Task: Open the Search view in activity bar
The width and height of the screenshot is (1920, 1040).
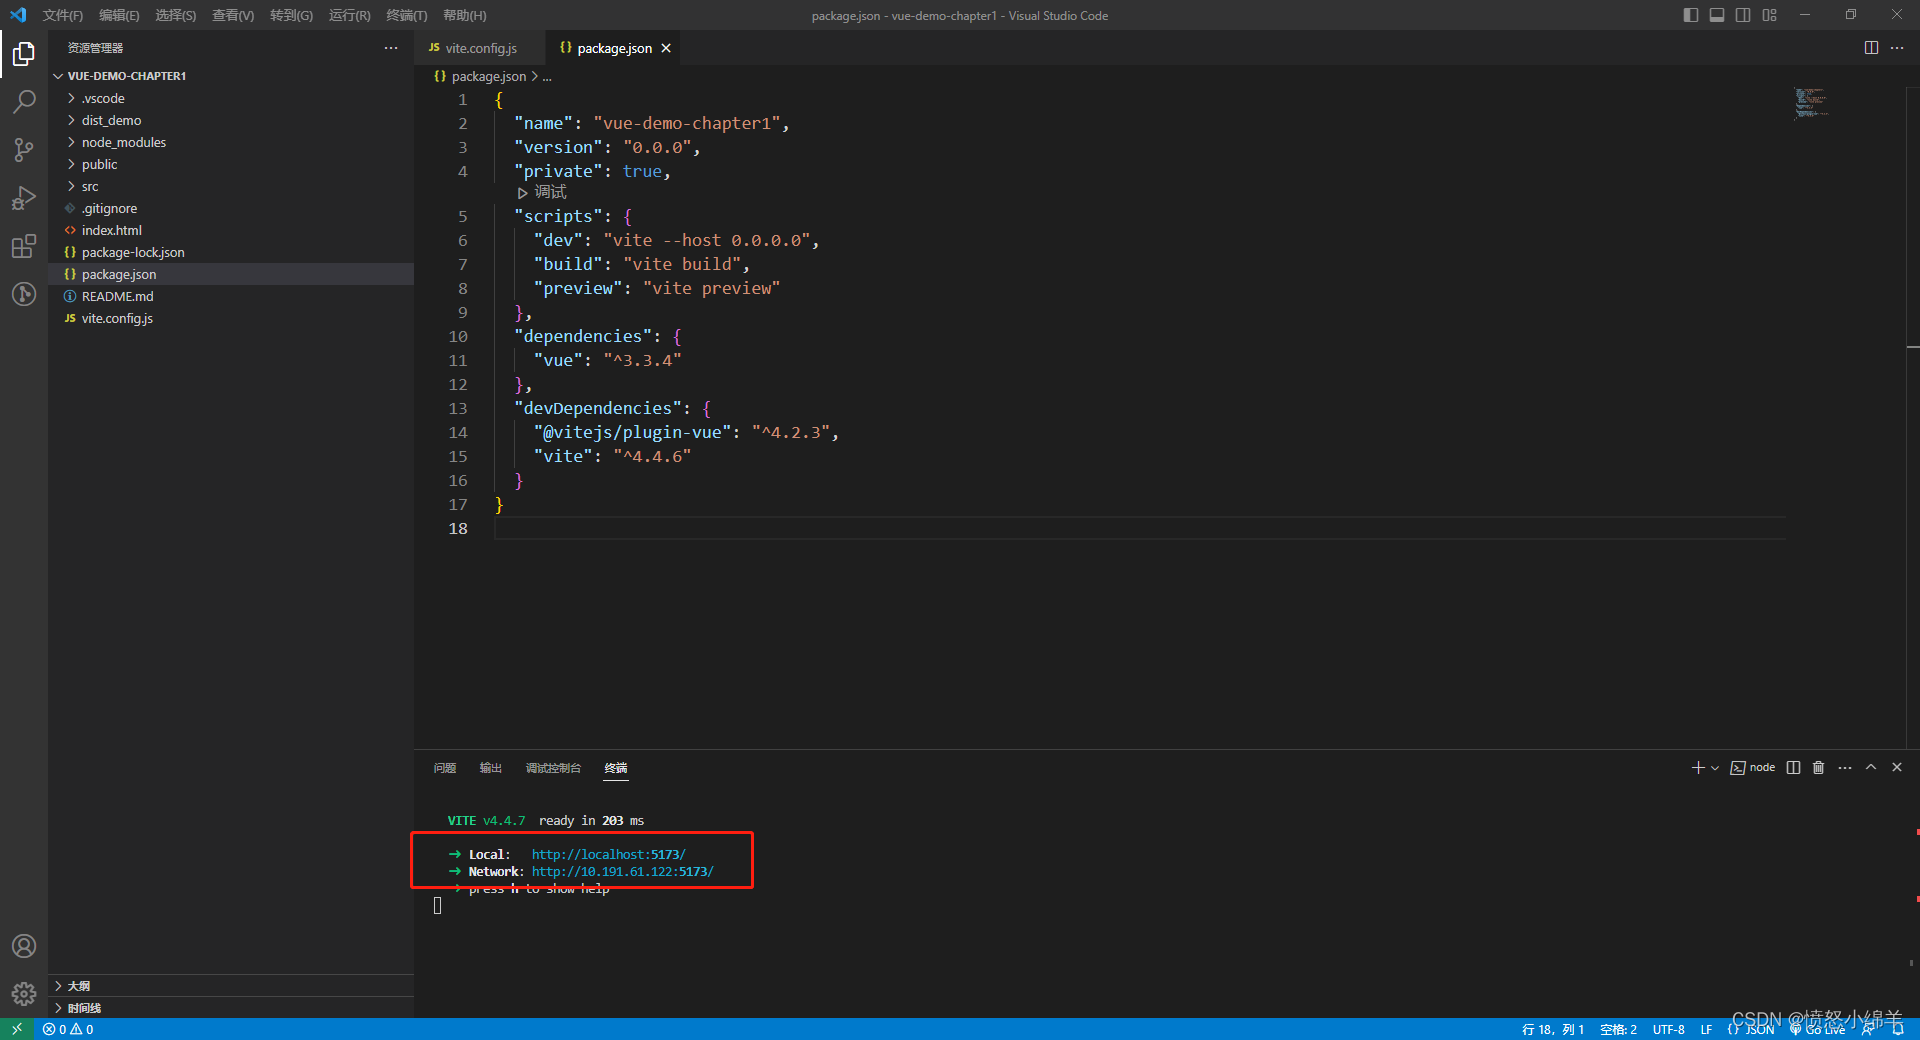Action: pyautogui.click(x=24, y=101)
